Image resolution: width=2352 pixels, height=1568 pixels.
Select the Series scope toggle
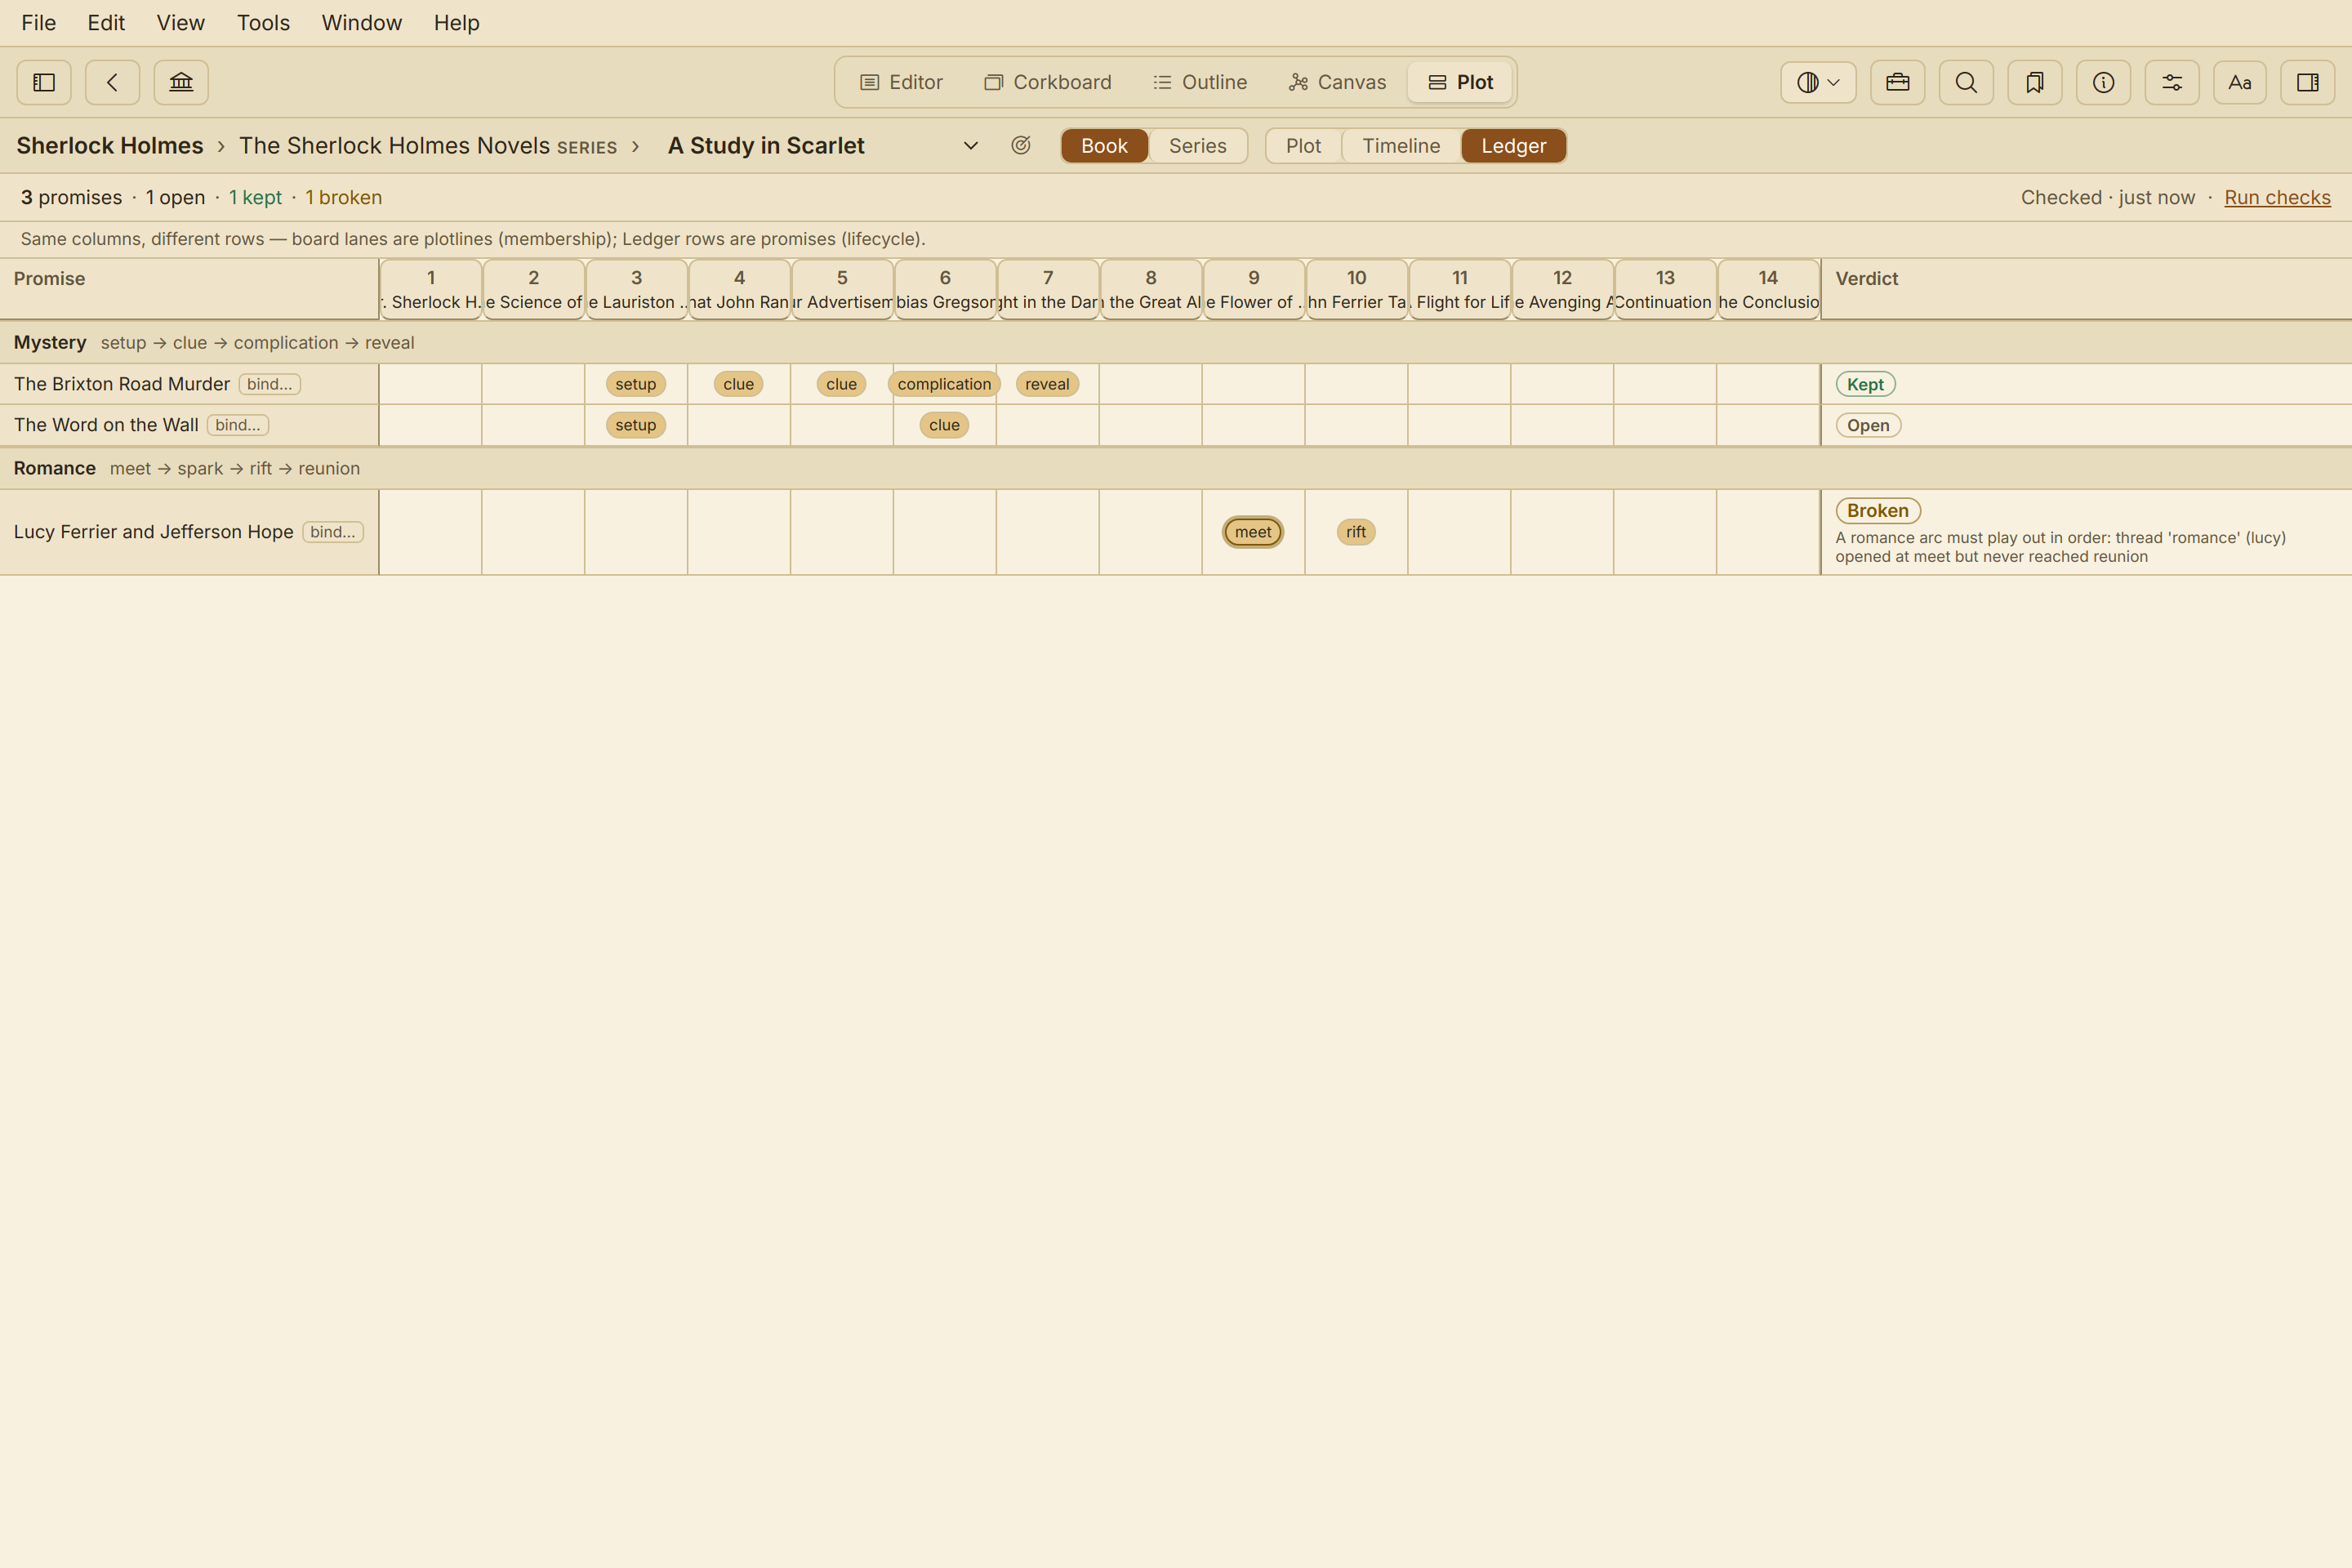[1197, 146]
